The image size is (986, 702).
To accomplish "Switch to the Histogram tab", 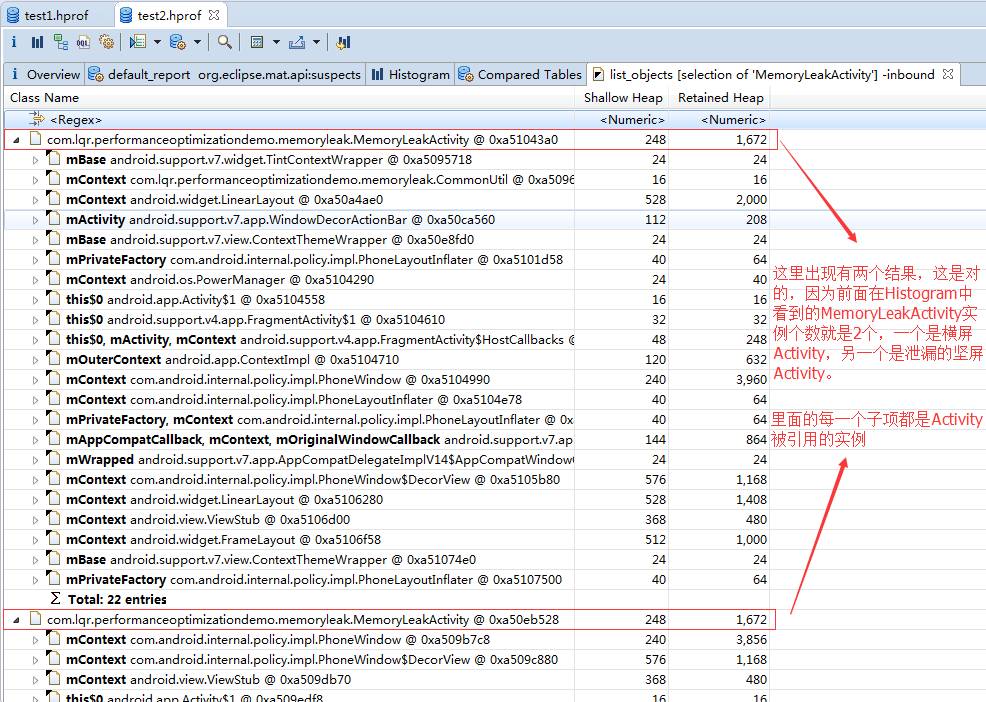I will pos(410,74).
